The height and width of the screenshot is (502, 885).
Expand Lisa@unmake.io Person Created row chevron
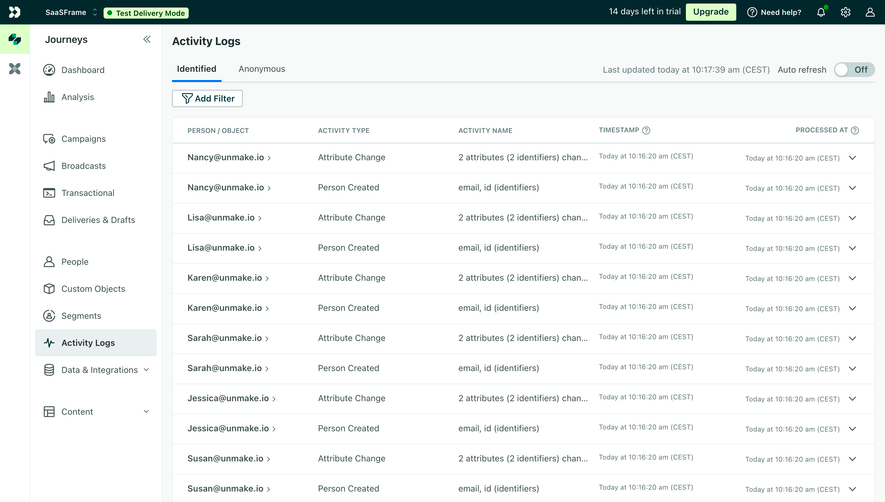tap(852, 248)
